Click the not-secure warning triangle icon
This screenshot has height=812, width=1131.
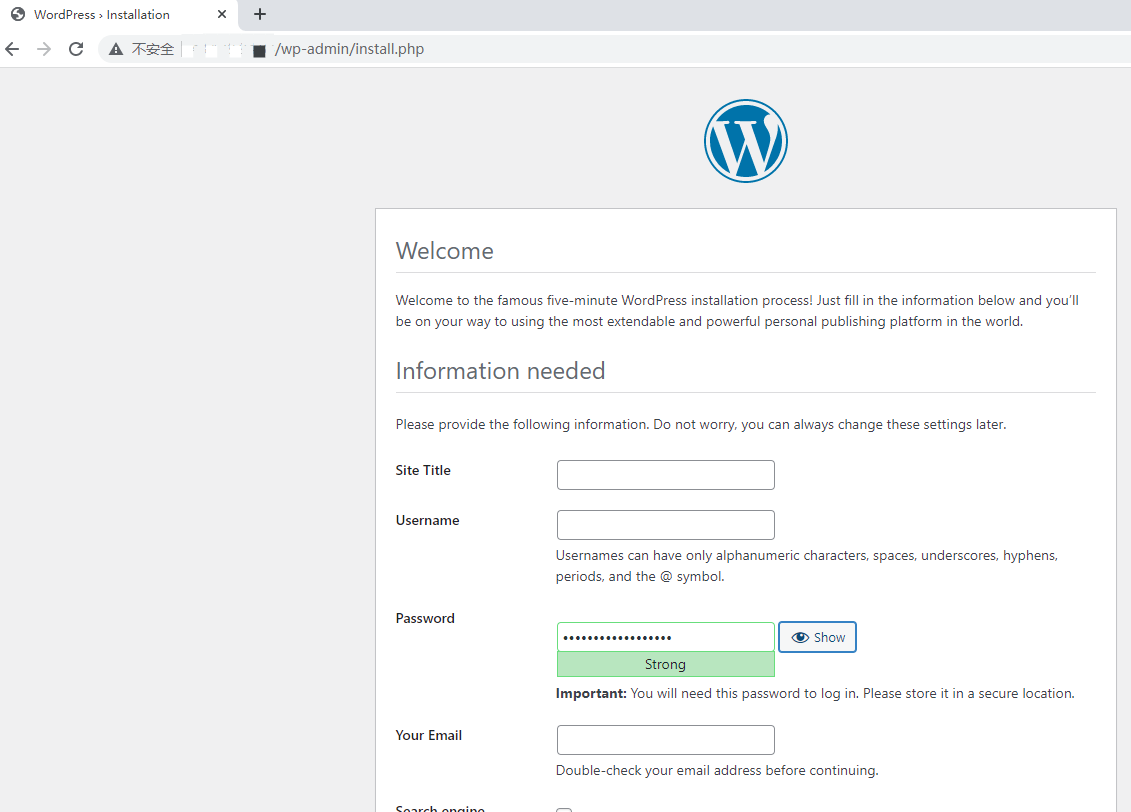pyautogui.click(x=116, y=49)
